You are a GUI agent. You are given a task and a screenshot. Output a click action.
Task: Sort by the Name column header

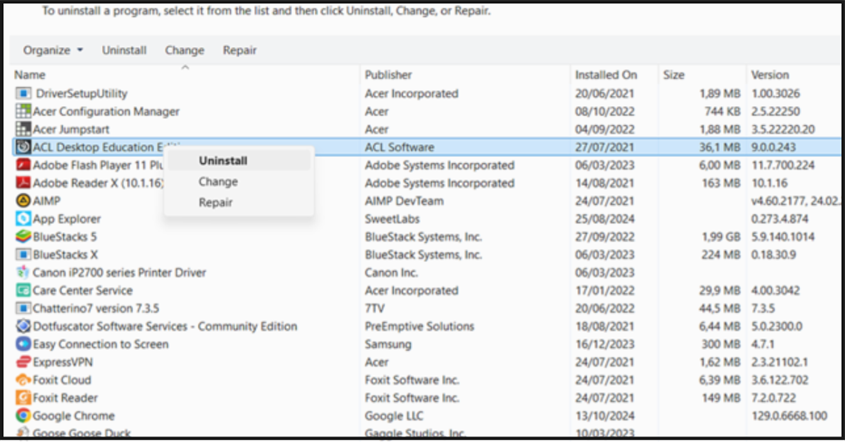click(x=30, y=75)
